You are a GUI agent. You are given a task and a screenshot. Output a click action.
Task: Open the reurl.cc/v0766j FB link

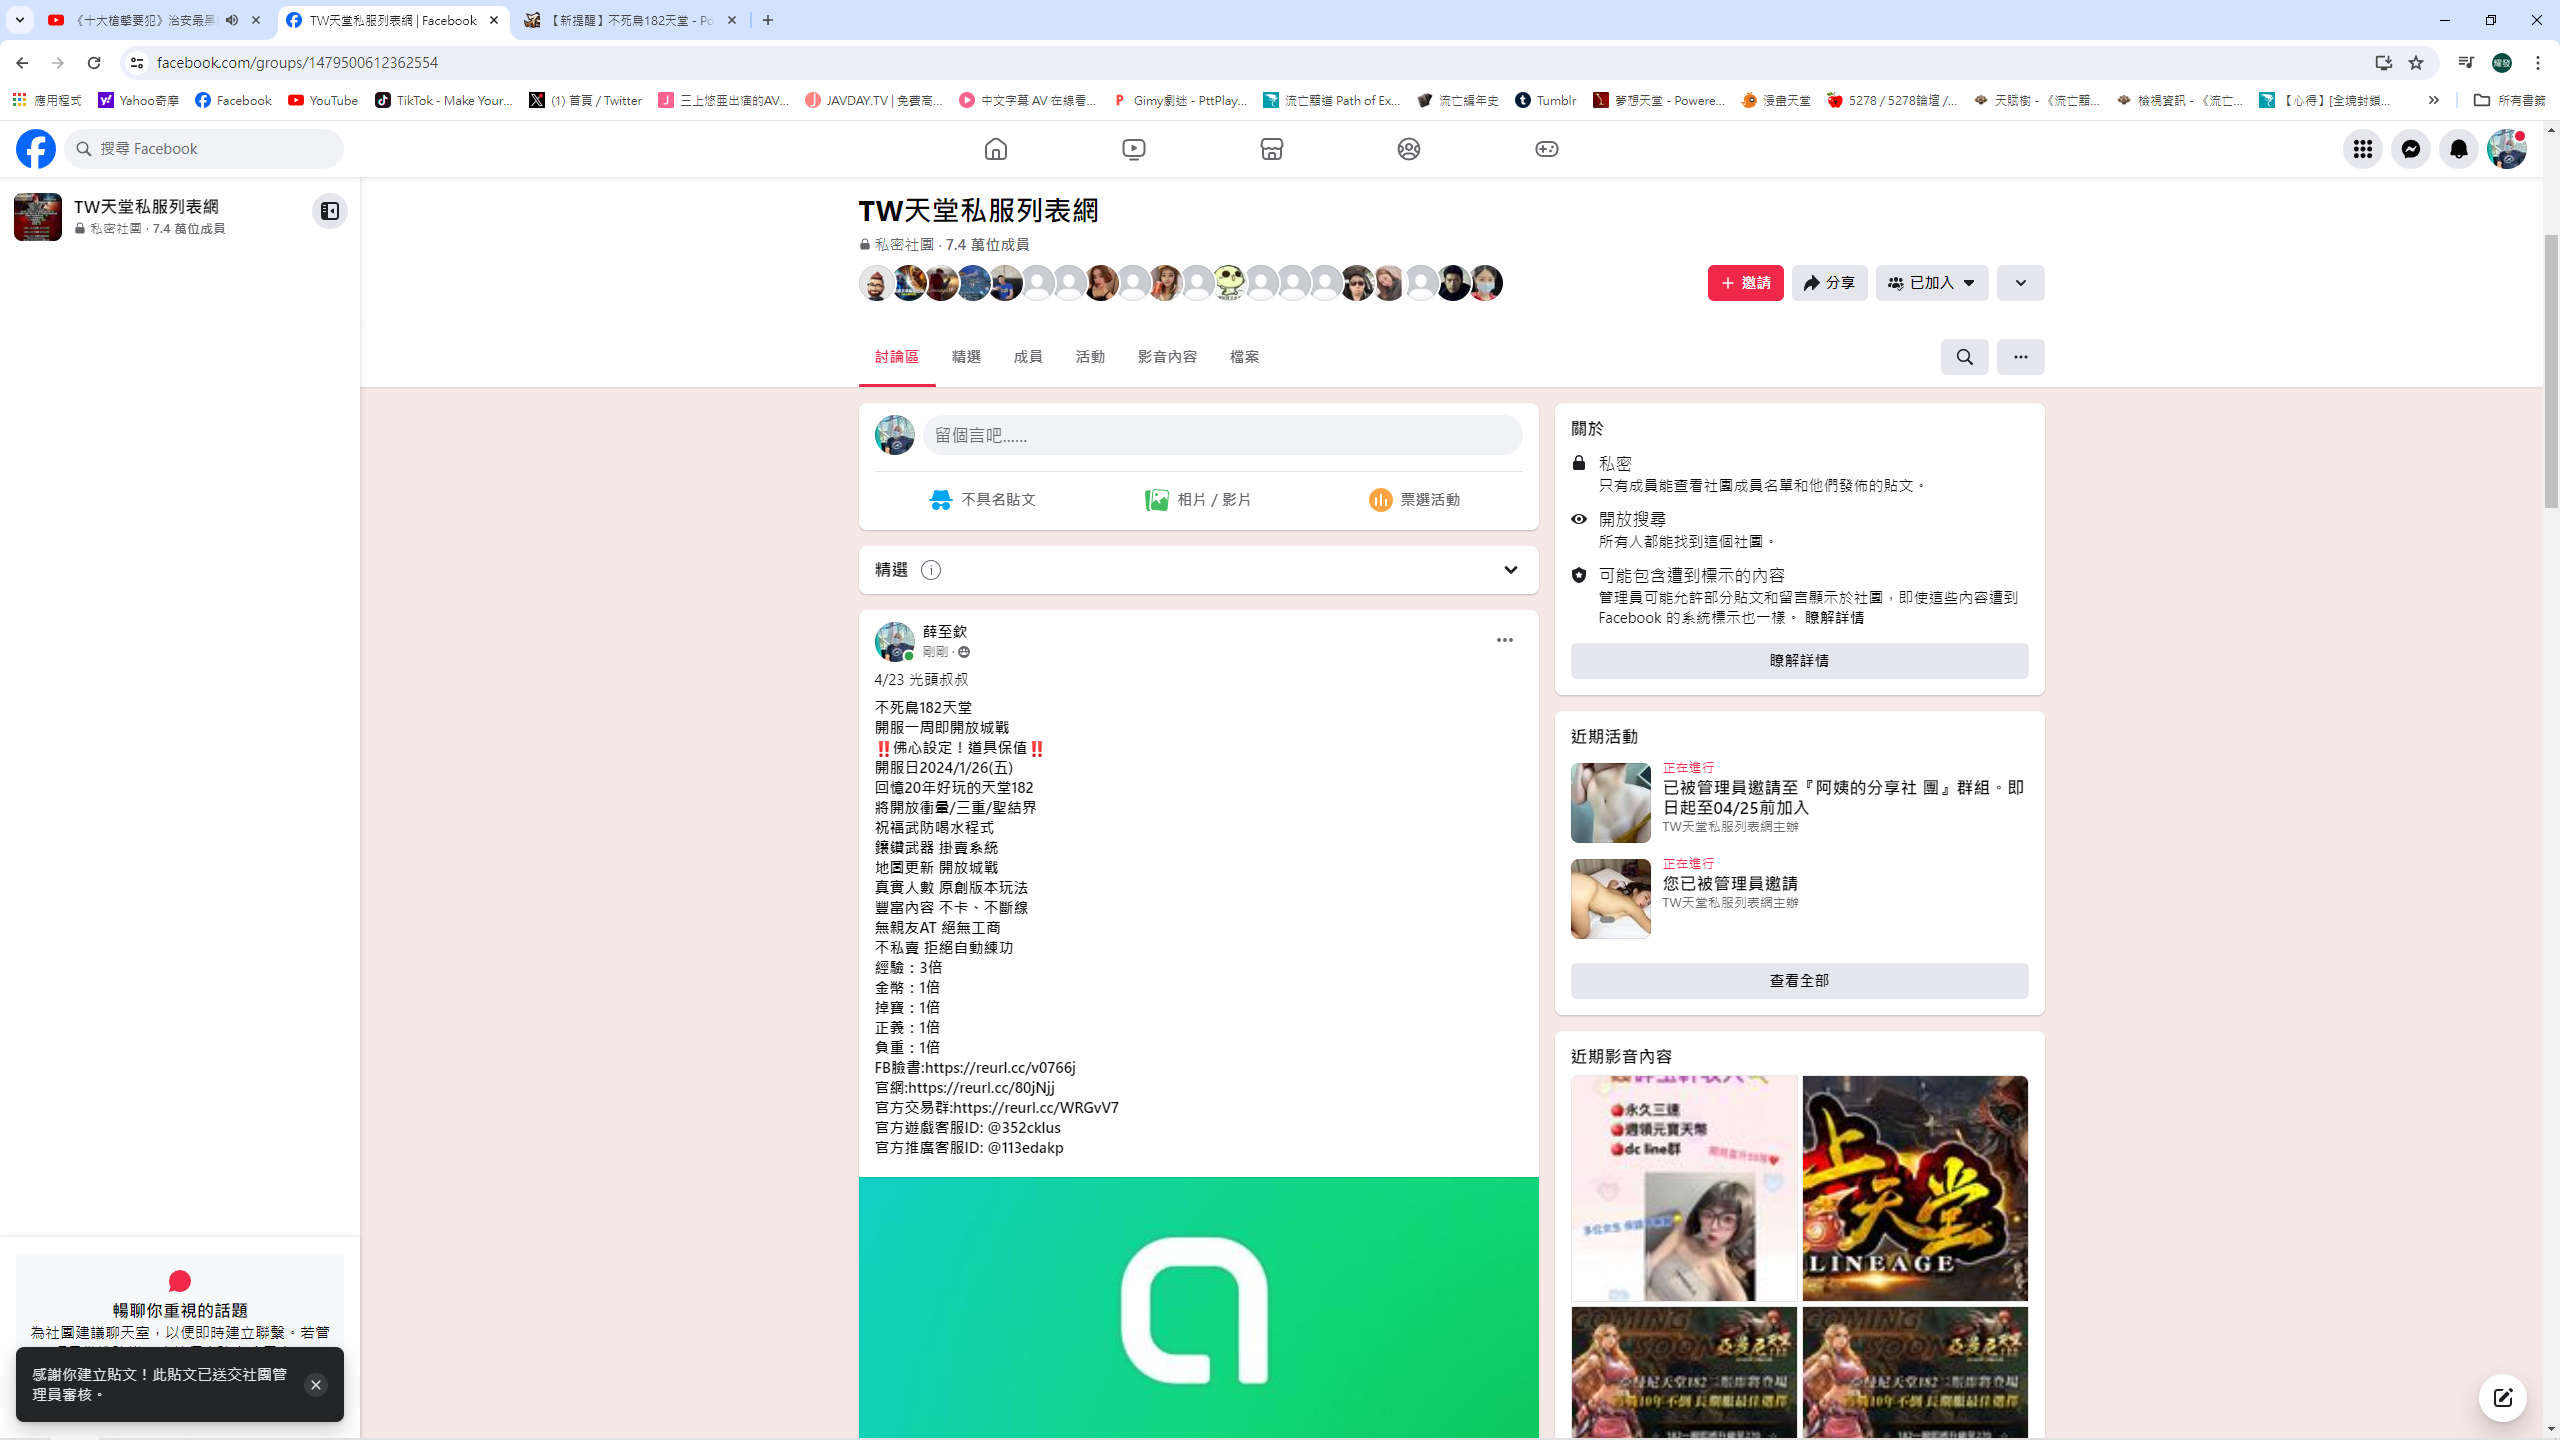point(1000,1068)
